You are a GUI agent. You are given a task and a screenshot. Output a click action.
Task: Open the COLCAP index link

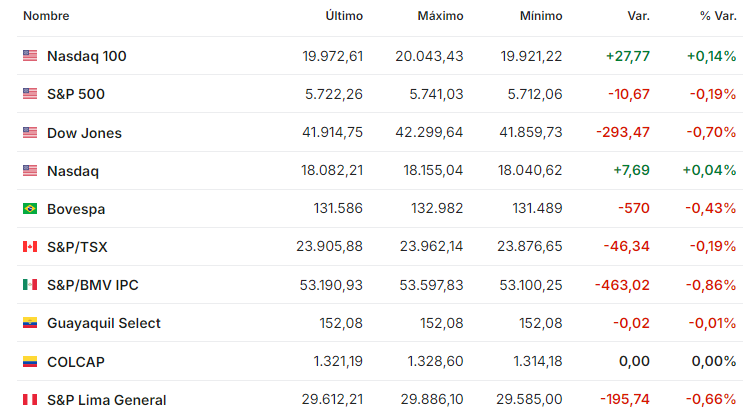point(76,362)
